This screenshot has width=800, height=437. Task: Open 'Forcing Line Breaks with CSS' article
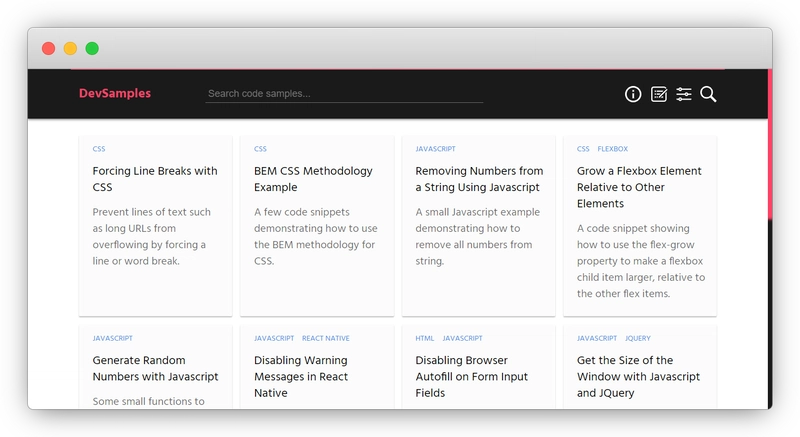click(155, 179)
